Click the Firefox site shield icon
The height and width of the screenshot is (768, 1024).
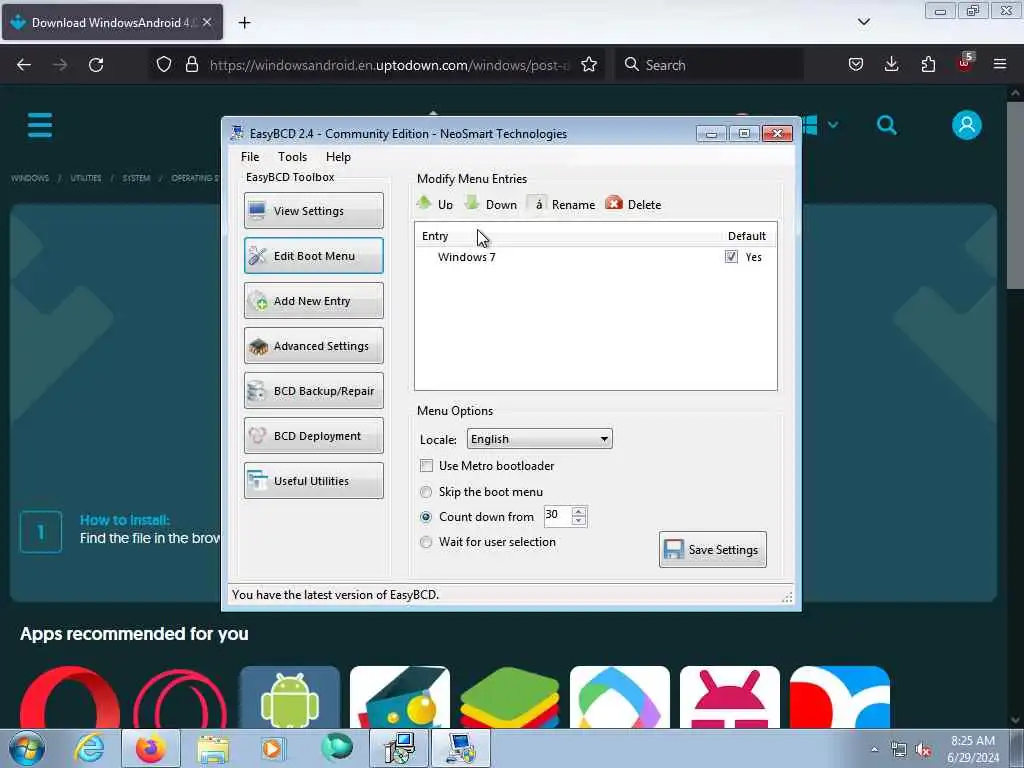coord(164,65)
